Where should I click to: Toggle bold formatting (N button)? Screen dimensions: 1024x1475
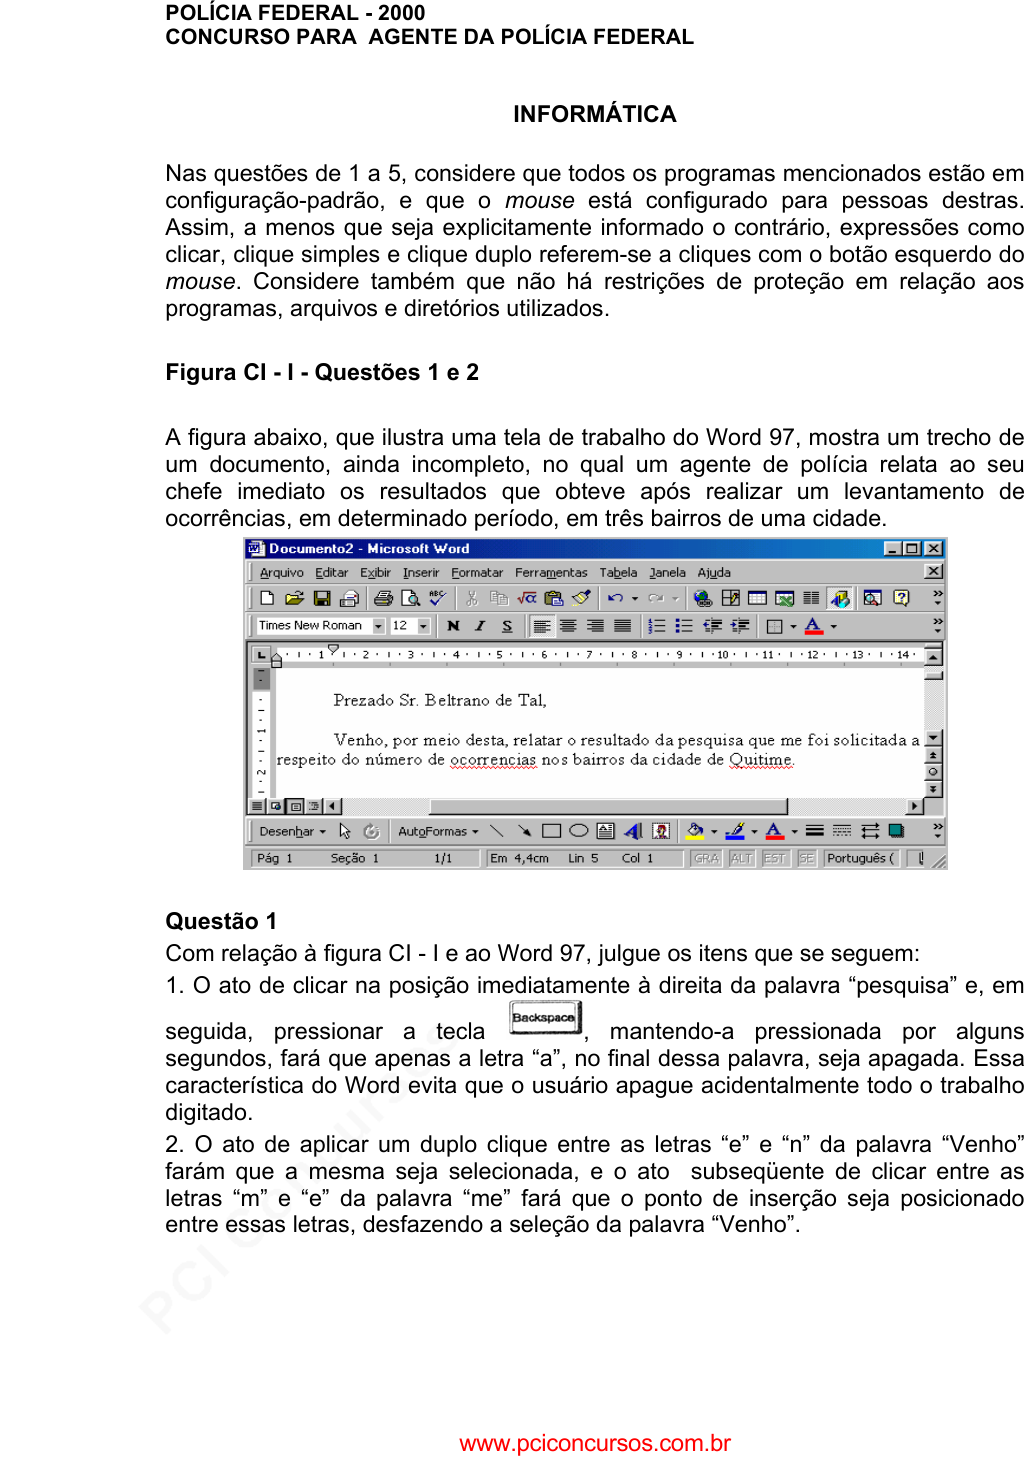click(453, 626)
